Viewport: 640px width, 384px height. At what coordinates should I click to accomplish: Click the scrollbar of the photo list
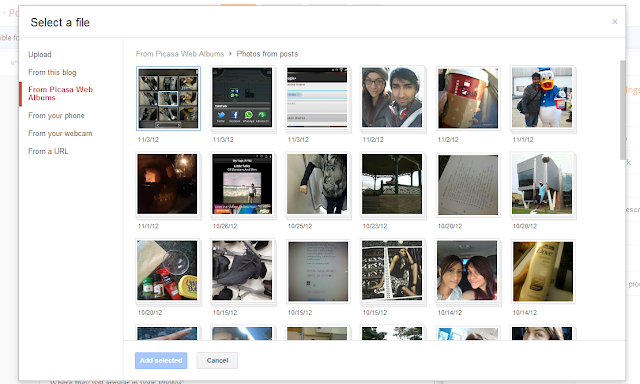click(x=622, y=110)
